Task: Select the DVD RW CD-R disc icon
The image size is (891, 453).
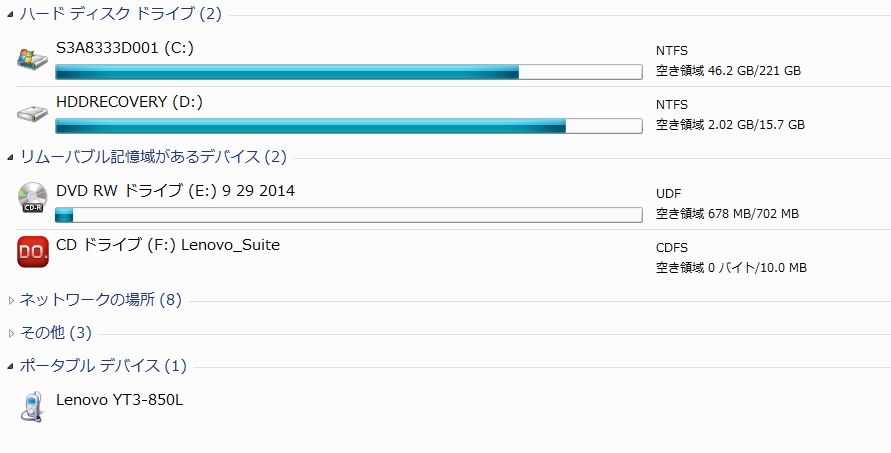Action: tap(32, 197)
